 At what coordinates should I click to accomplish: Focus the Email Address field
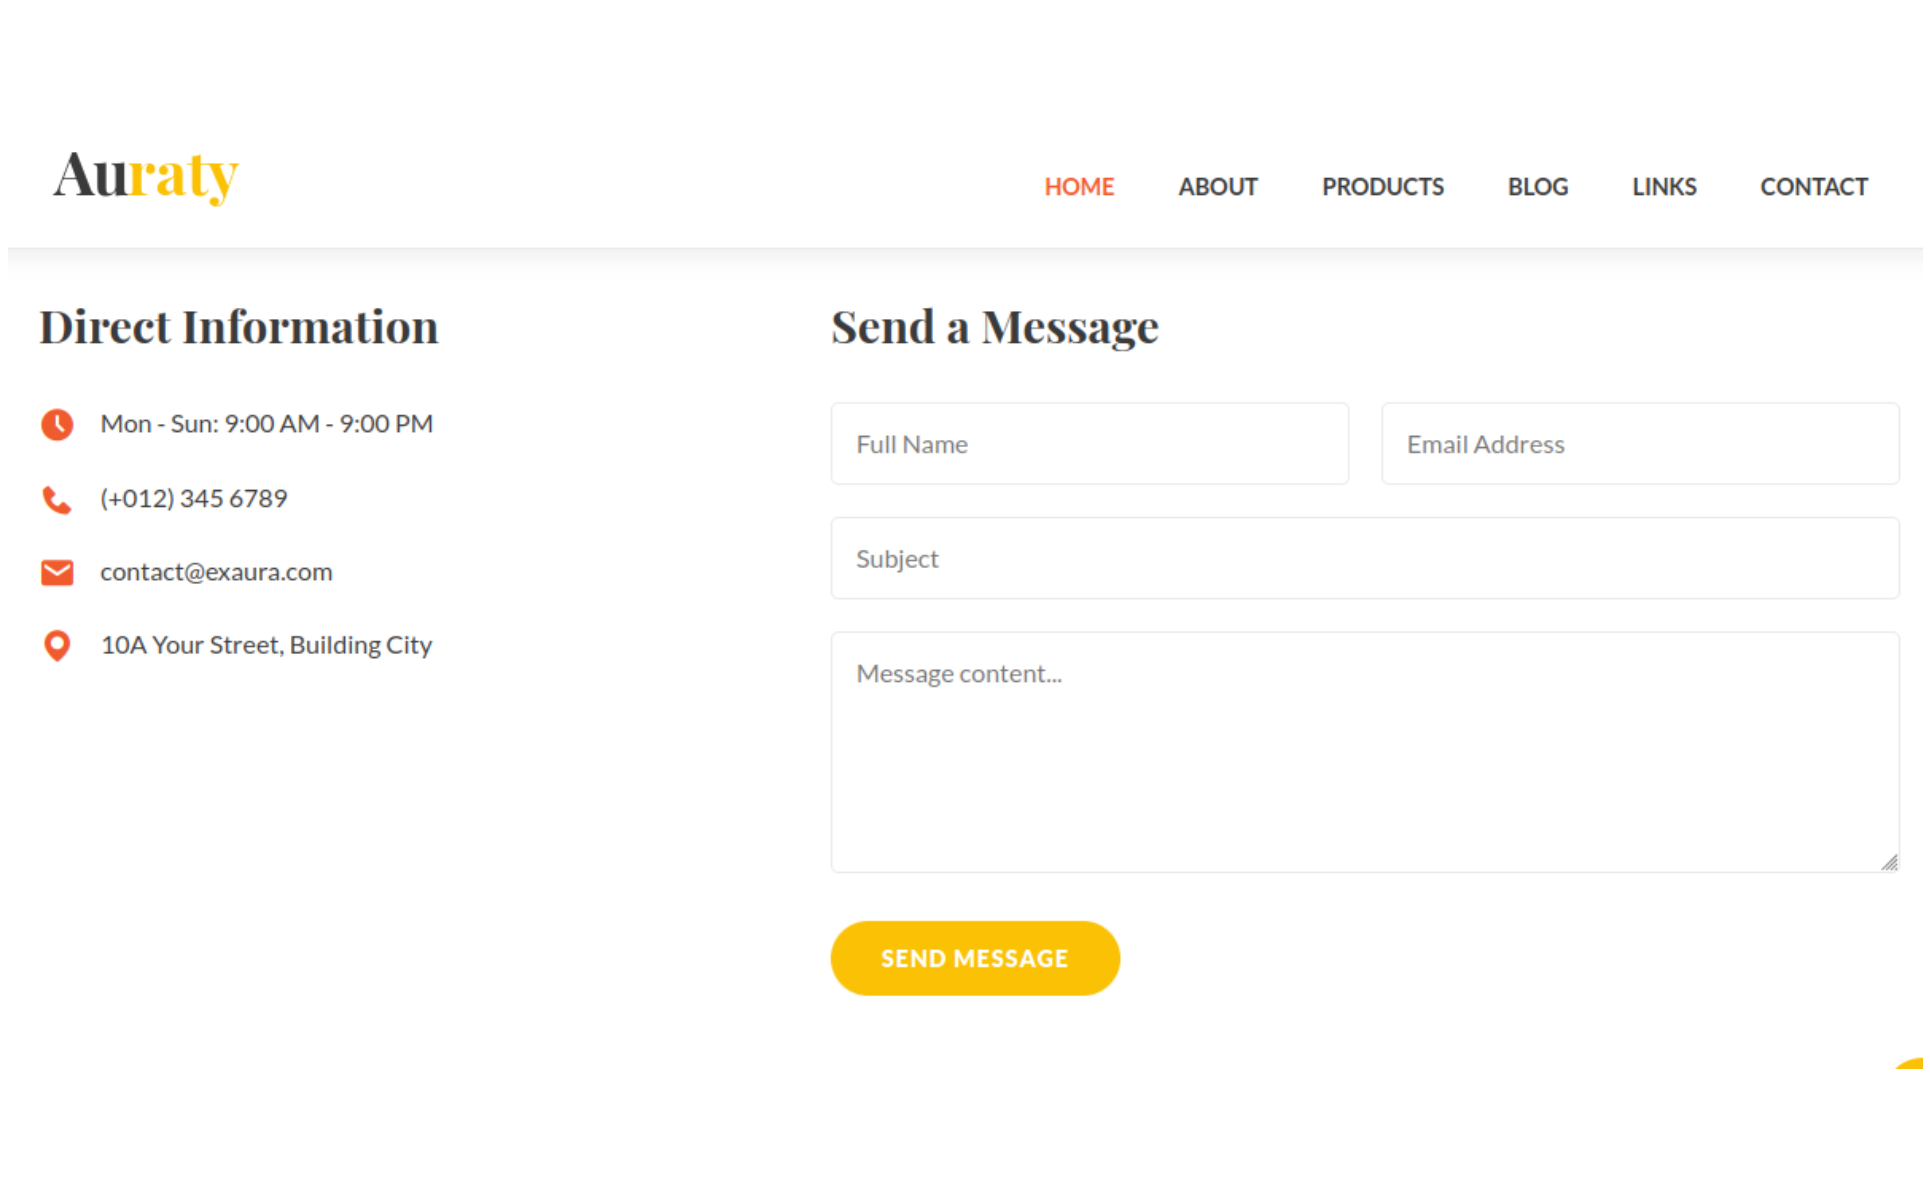(1639, 444)
